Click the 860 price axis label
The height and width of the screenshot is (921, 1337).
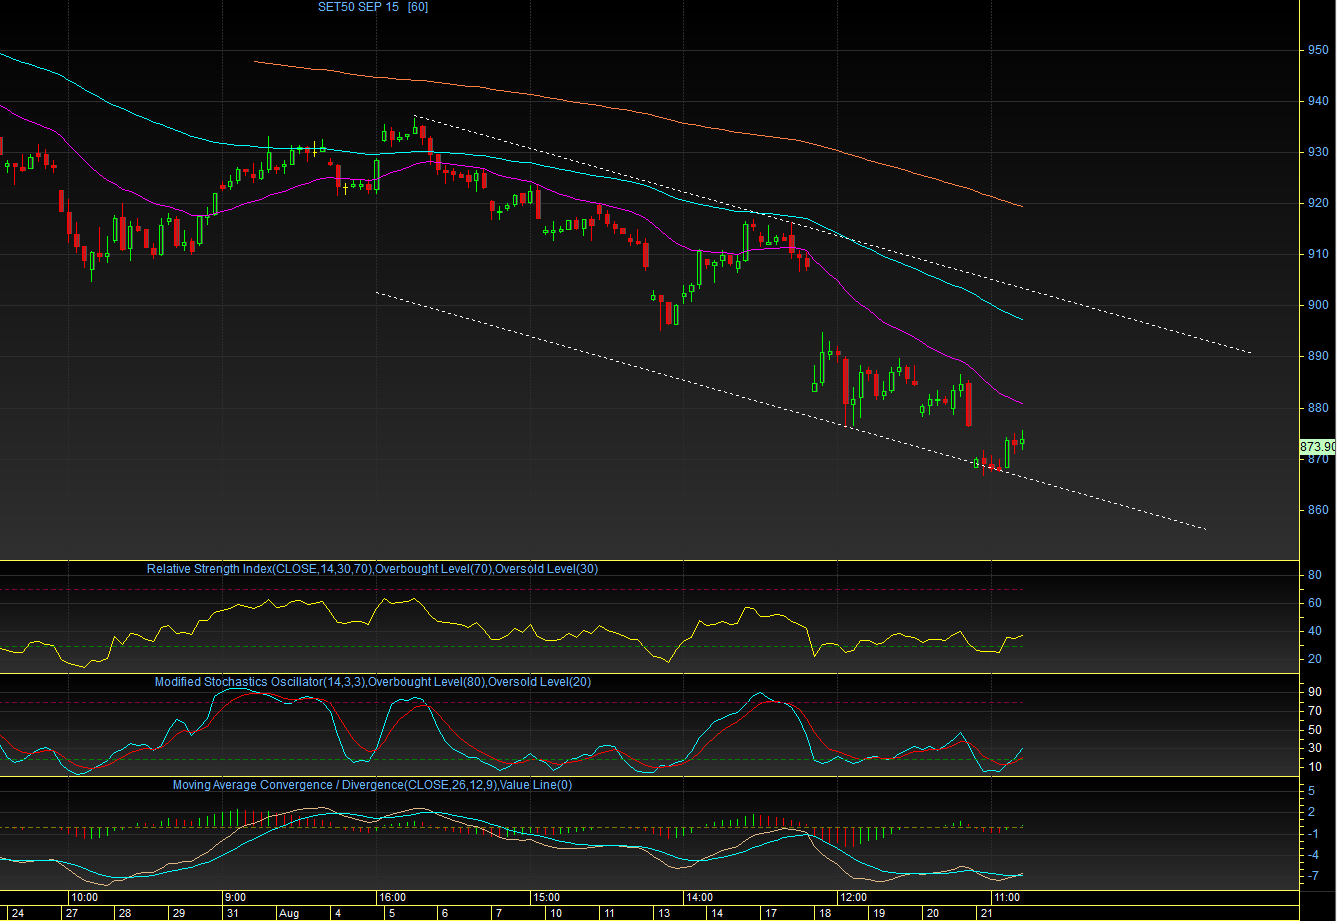coord(1318,510)
